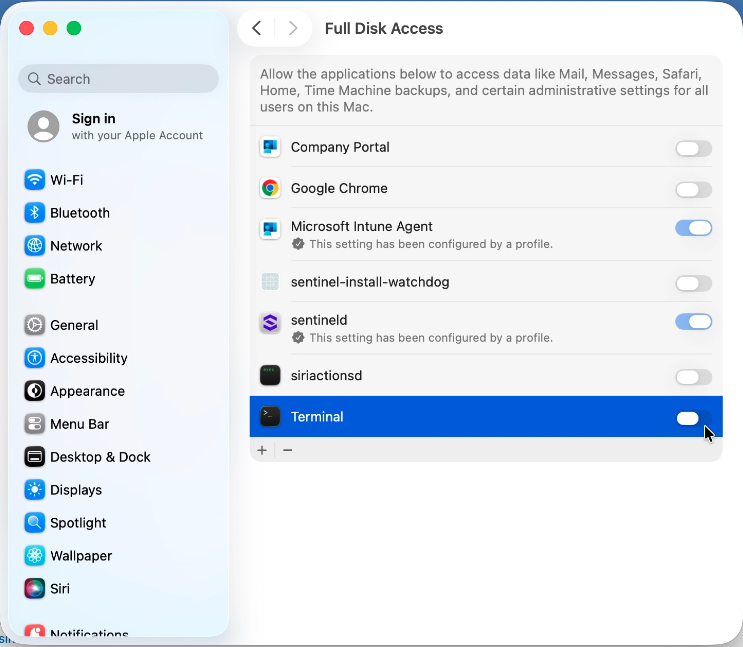Go forward with the right chevron
The width and height of the screenshot is (743, 647).
pos(293,28)
